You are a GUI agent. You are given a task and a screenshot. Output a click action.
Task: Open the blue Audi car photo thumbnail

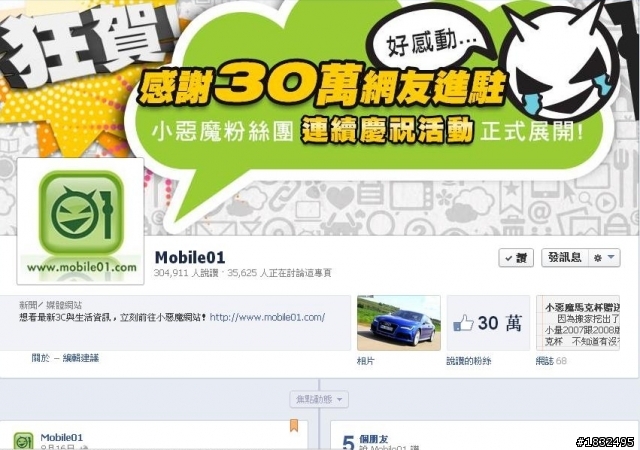[399, 323]
